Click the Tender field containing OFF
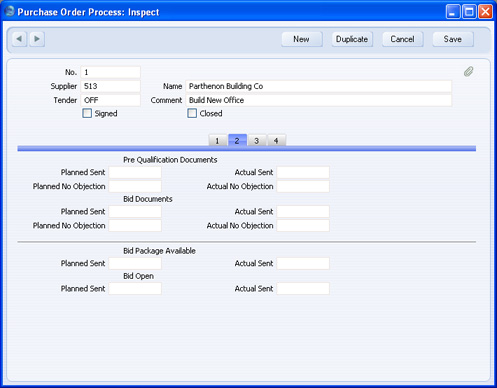The width and height of the screenshot is (497, 388). point(110,100)
